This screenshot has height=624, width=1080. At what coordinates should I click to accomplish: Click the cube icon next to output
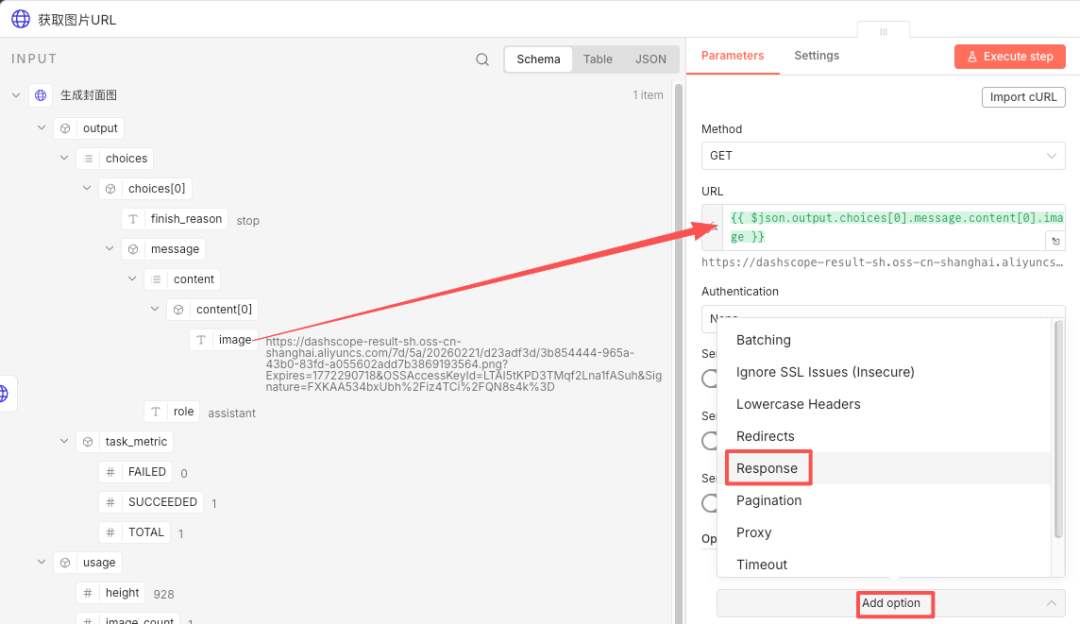coord(65,128)
